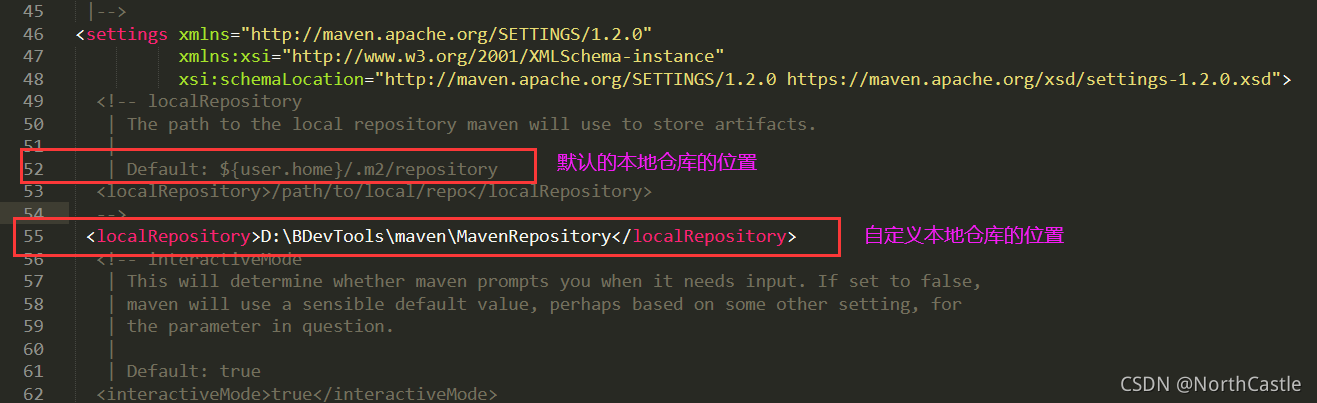This screenshot has height=403, width=1317.
Task: Click the D:\BDevTools\maven\MavenRepository path value
Action: (x=435, y=237)
